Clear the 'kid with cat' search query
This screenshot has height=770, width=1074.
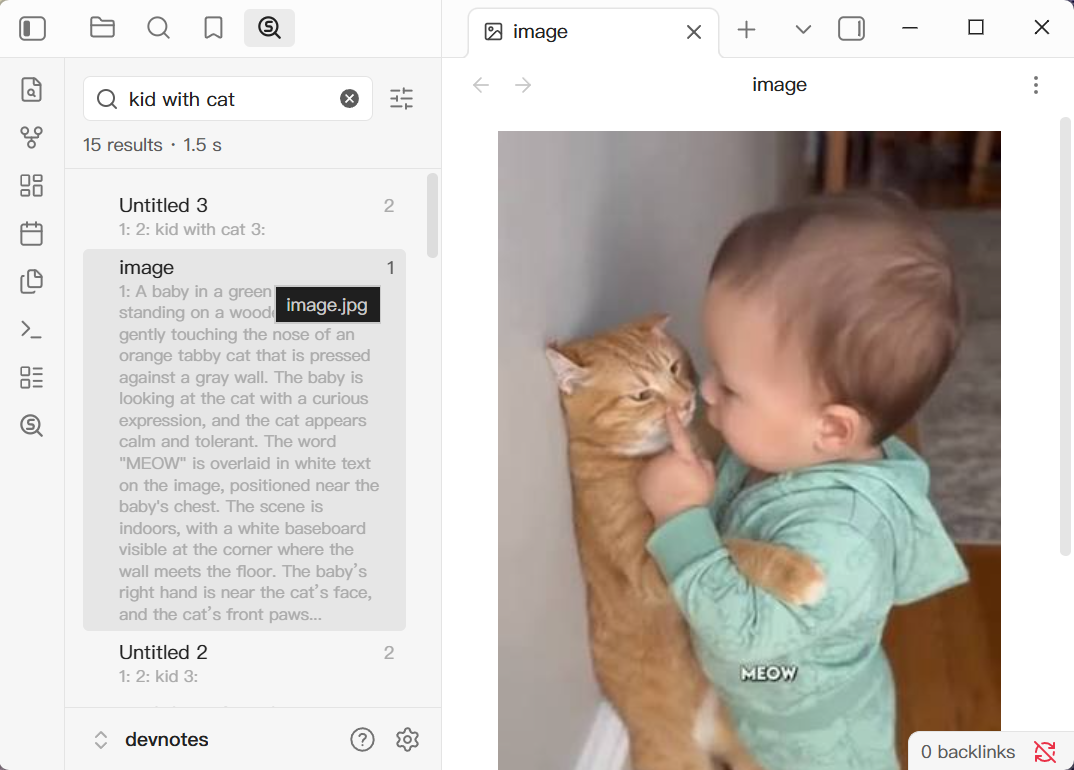pos(349,99)
